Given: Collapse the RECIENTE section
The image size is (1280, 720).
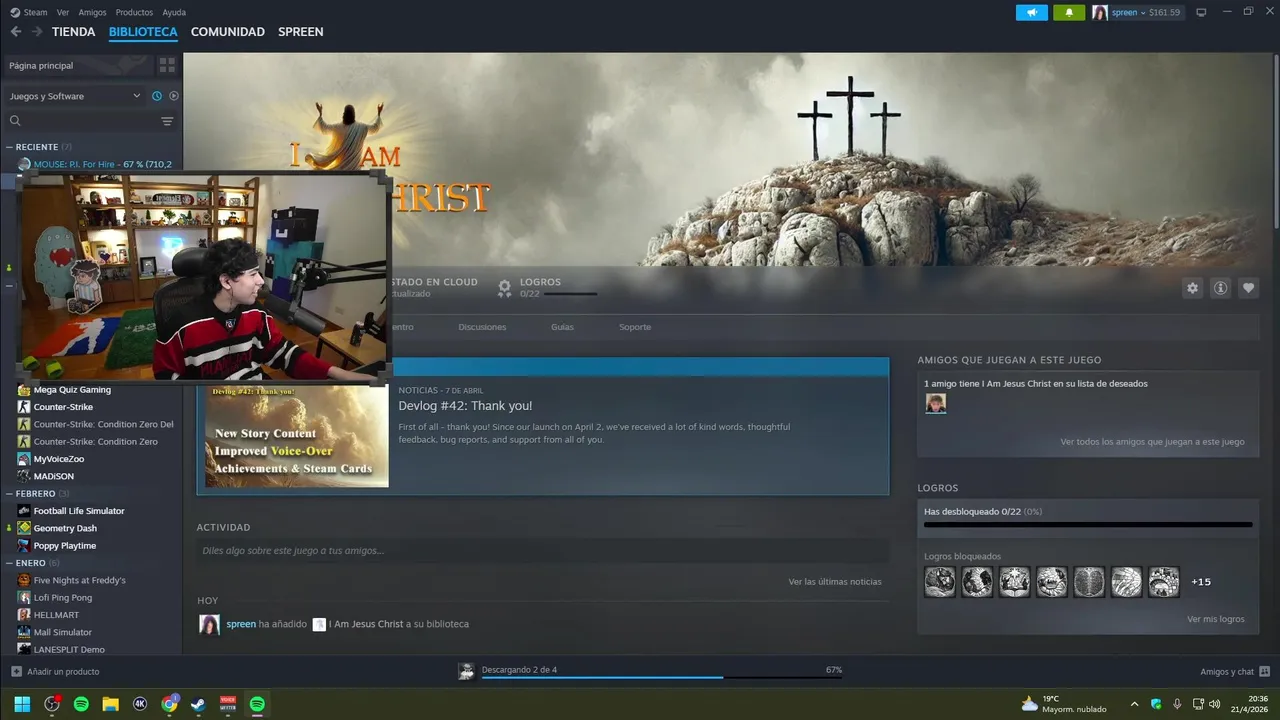Looking at the screenshot, I should 10,147.
